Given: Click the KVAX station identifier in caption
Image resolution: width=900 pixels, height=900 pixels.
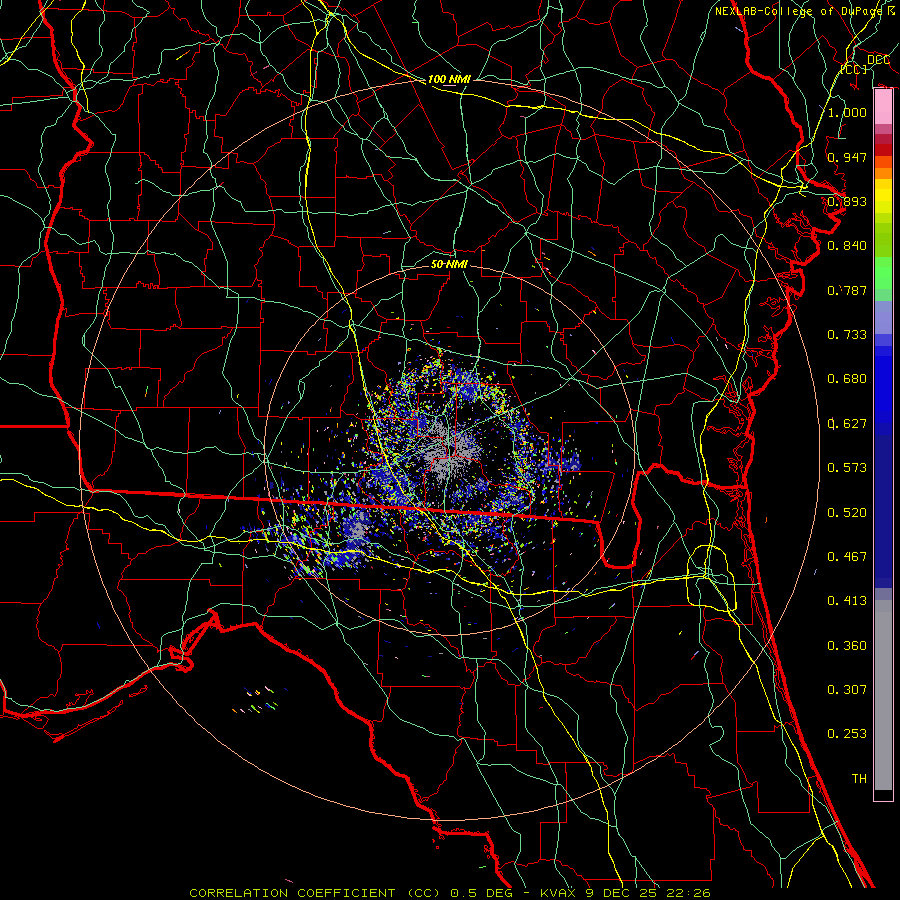Looking at the screenshot, I should point(559,893).
